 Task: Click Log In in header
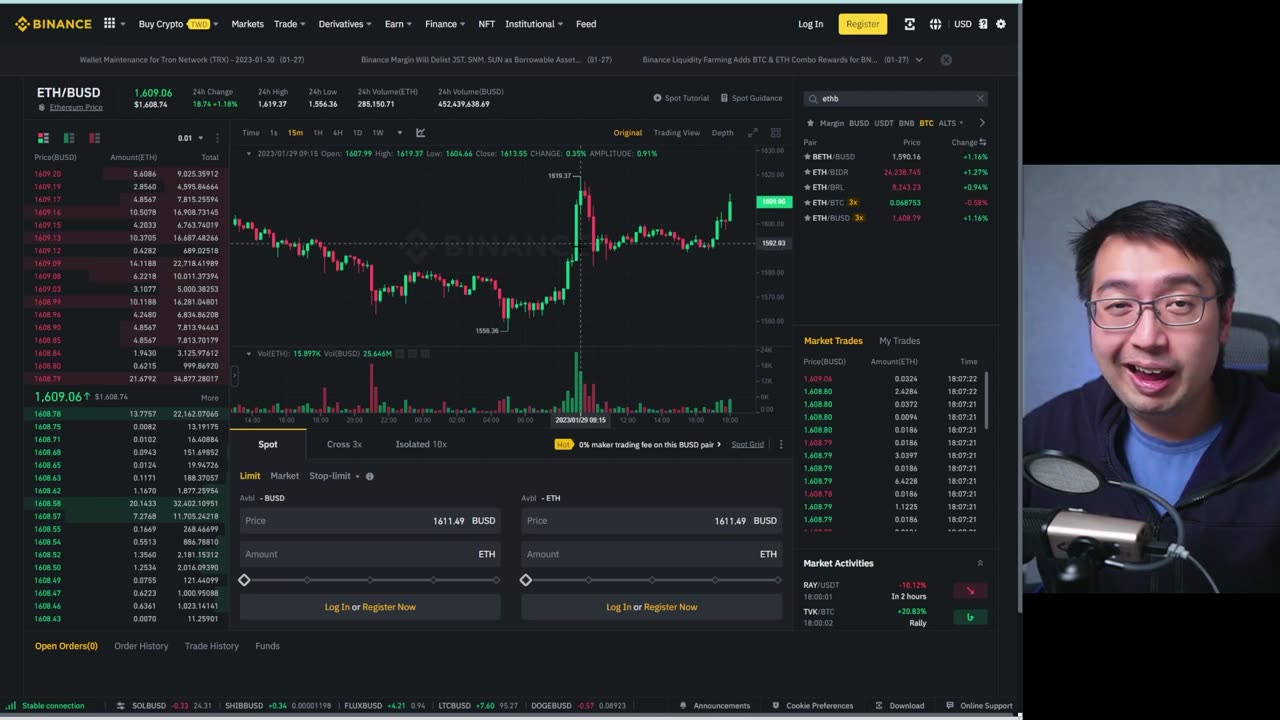pos(811,24)
